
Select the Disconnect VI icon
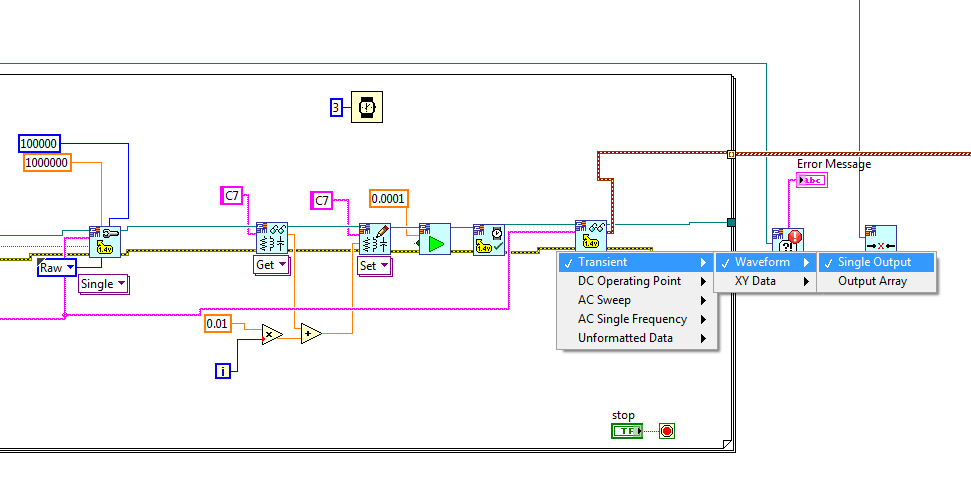tap(881, 239)
